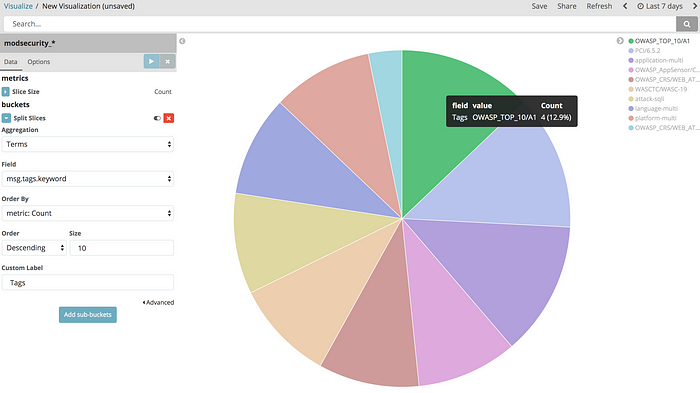This screenshot has height=393, width=700.
Task: Go back via the Visualize breadcrumb link
Action: point(18,6)
